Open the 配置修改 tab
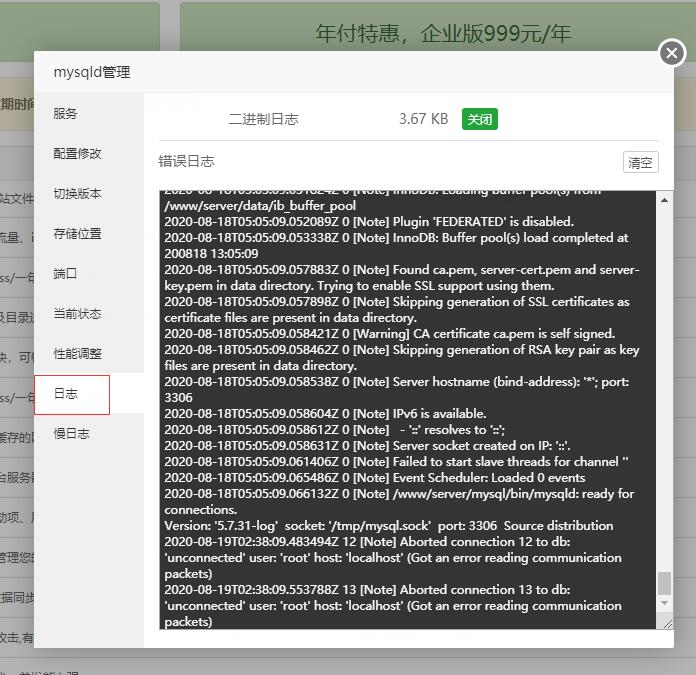 click(77, 154)
